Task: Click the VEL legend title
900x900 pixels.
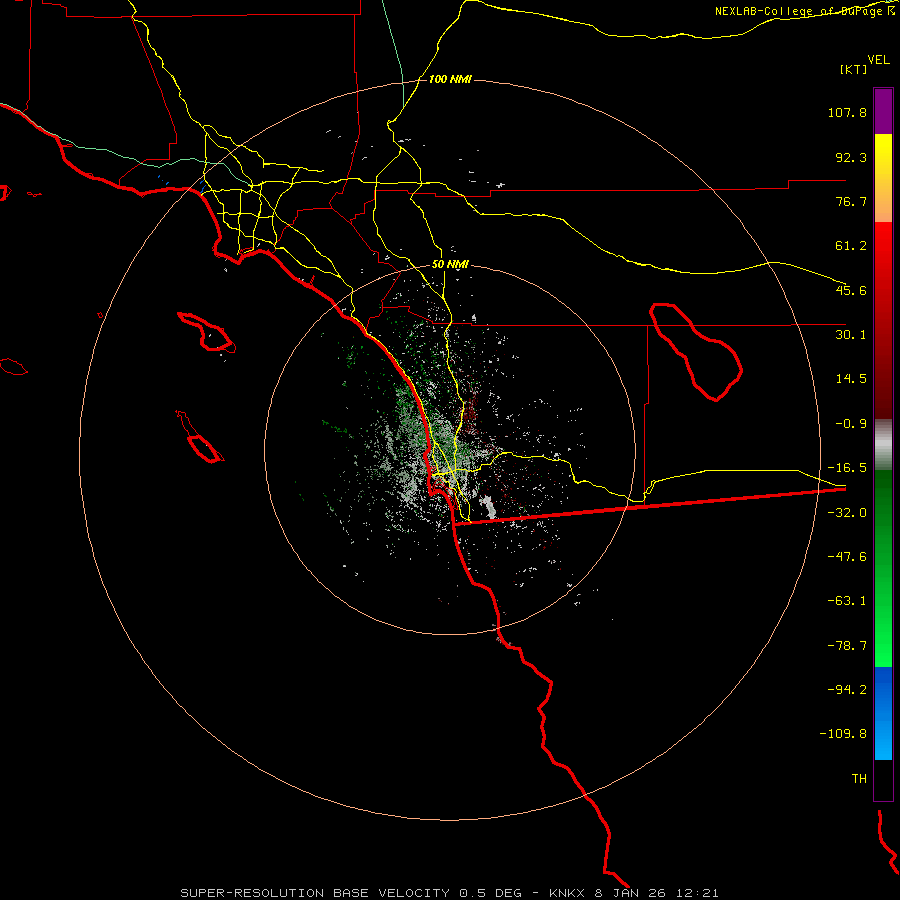Action: pos(878,60)
